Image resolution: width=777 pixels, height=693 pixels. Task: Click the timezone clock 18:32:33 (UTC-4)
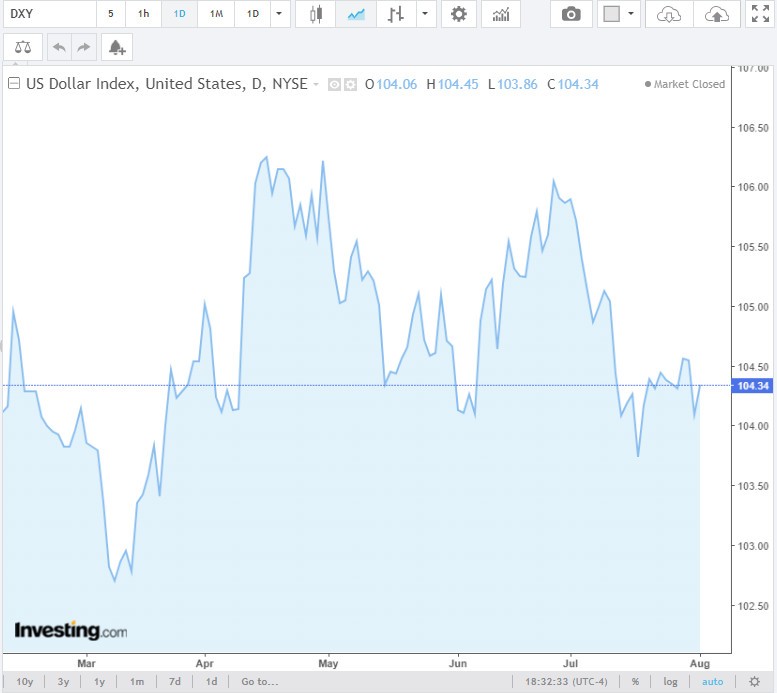pyautogui.click(x=568, y=682)
